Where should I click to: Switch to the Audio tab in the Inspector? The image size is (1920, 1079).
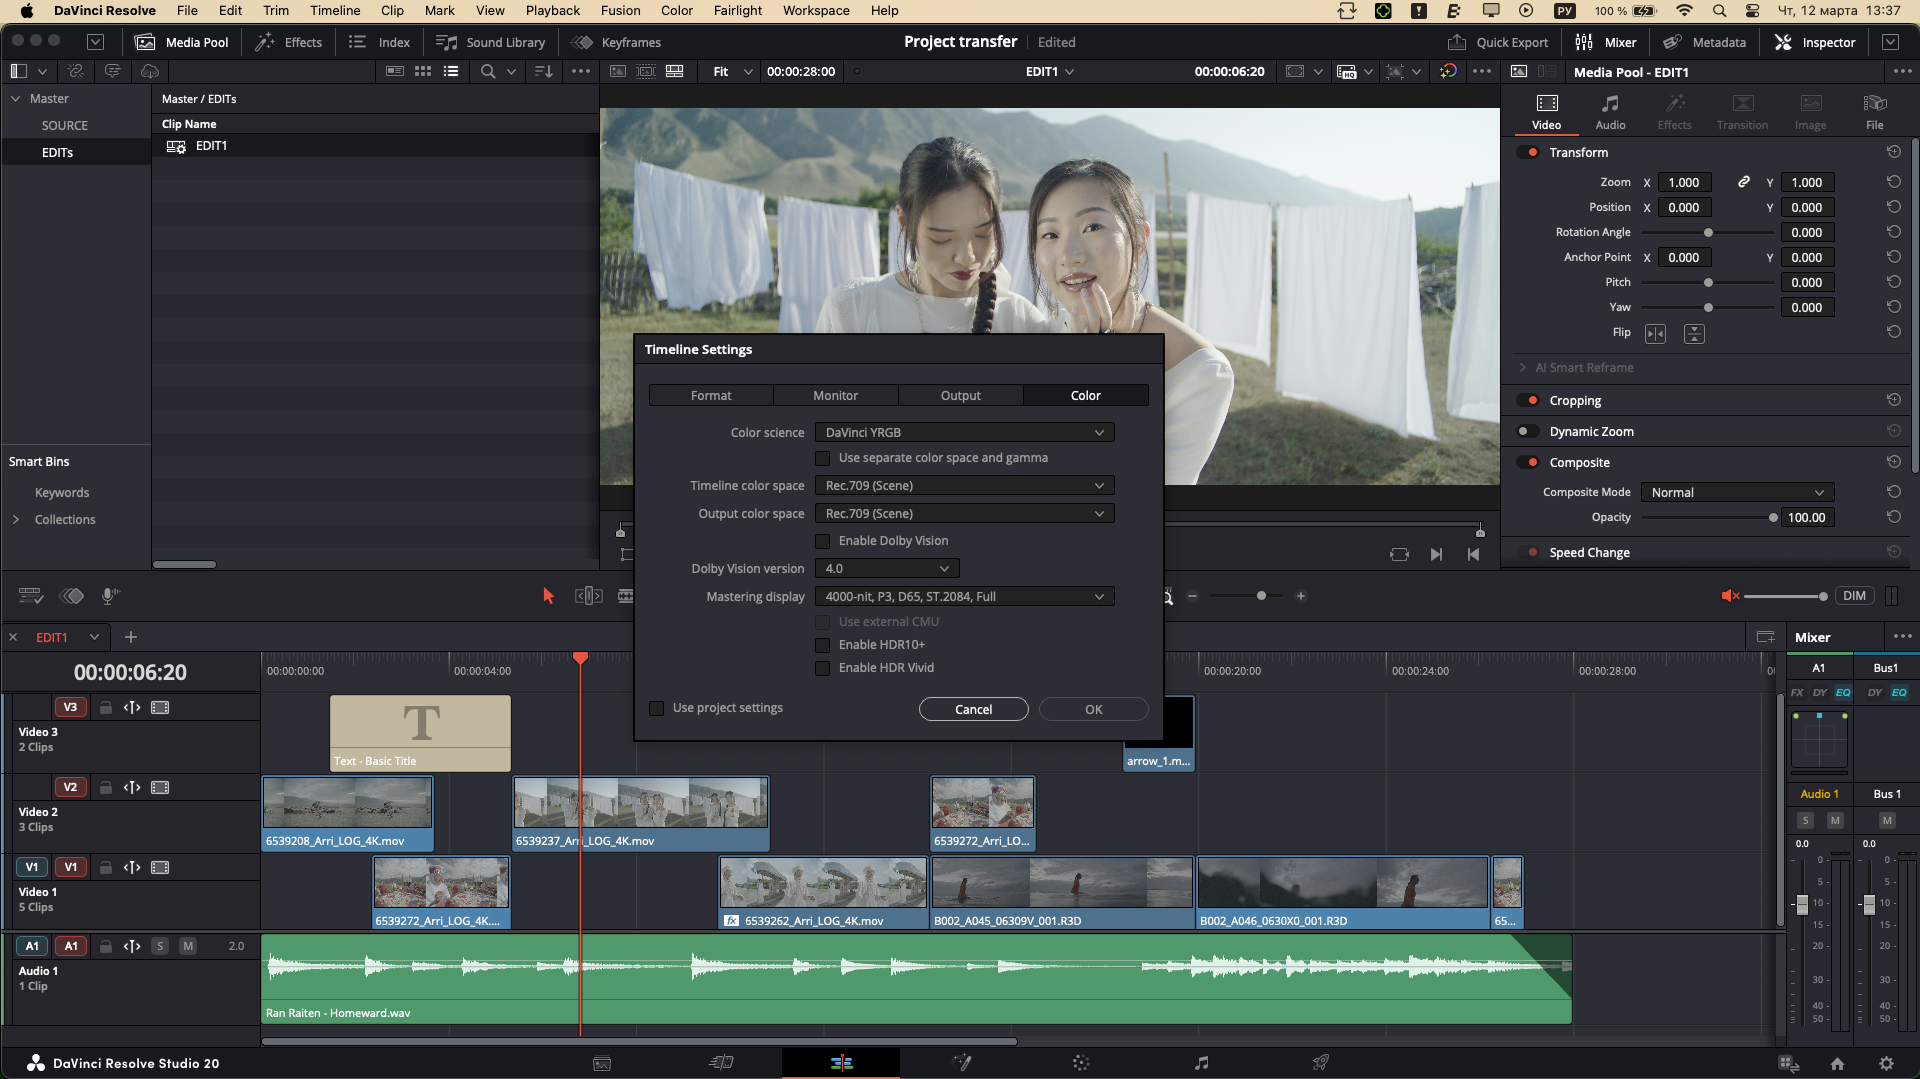click(1610, 110)
